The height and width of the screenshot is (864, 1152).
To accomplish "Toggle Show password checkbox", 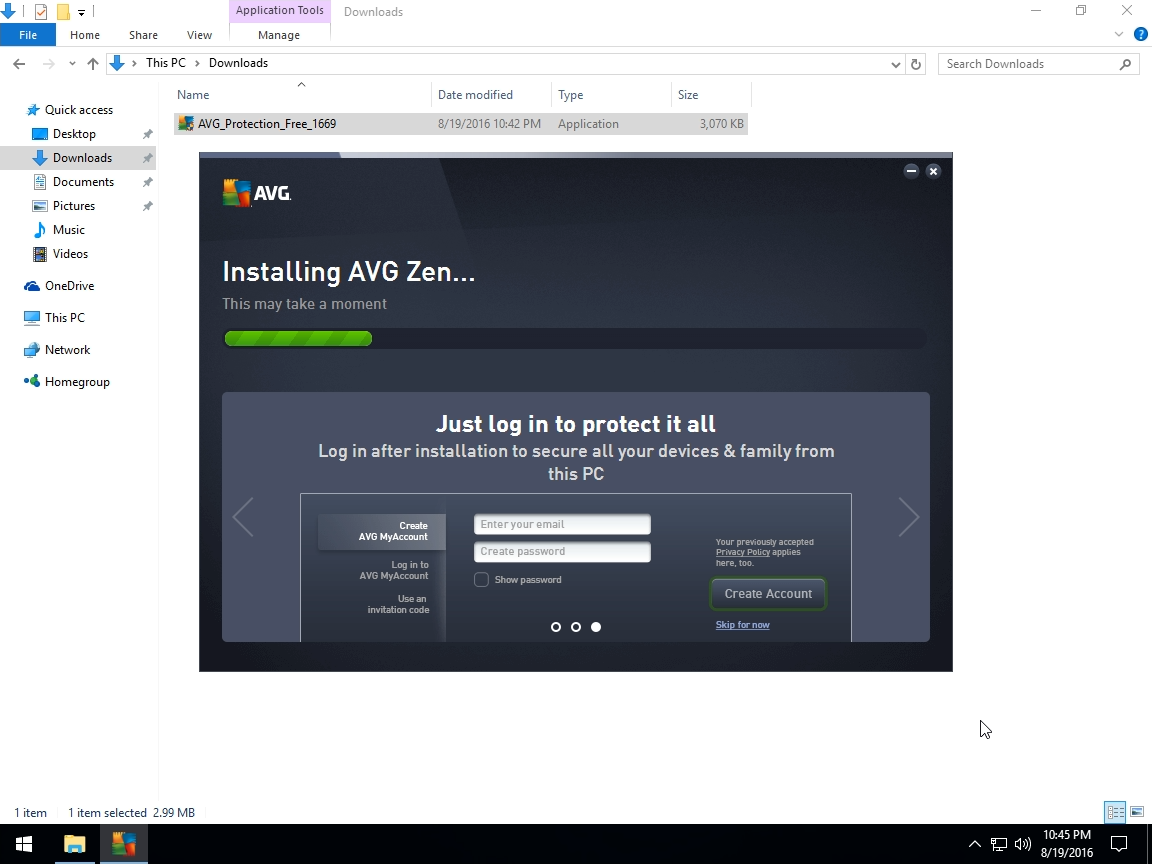I will (481, 580).
